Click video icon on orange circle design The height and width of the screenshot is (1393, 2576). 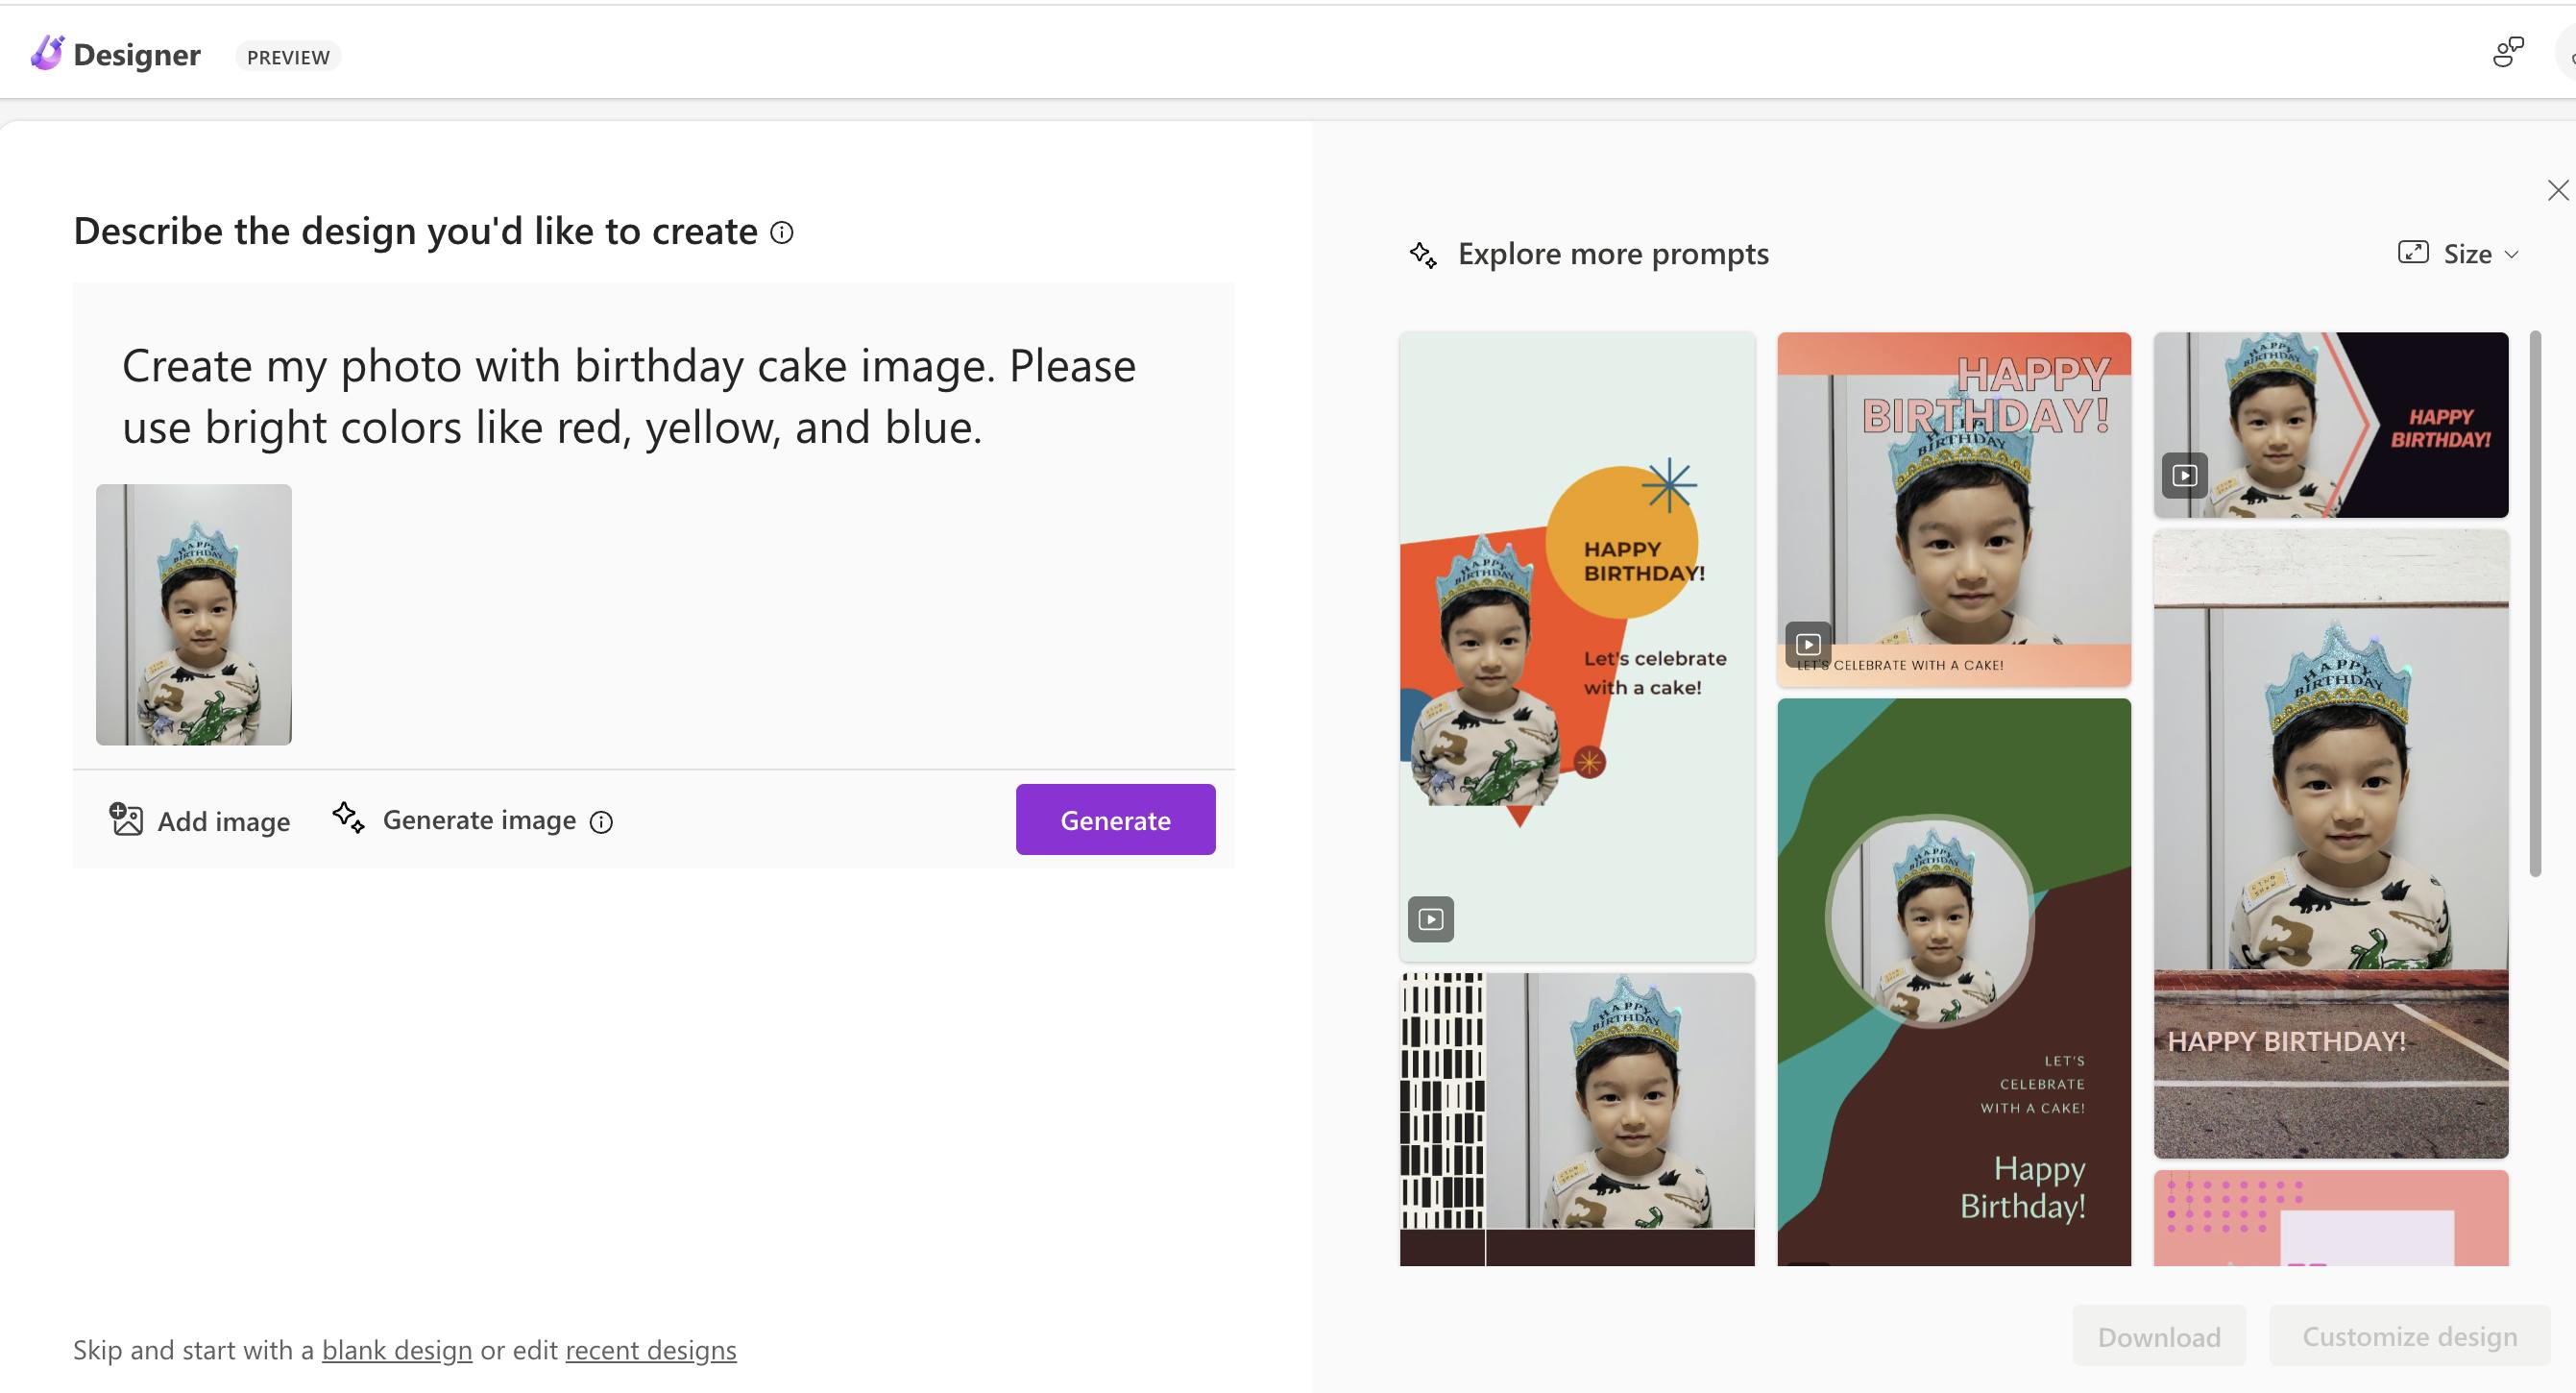coord(1431,918)
